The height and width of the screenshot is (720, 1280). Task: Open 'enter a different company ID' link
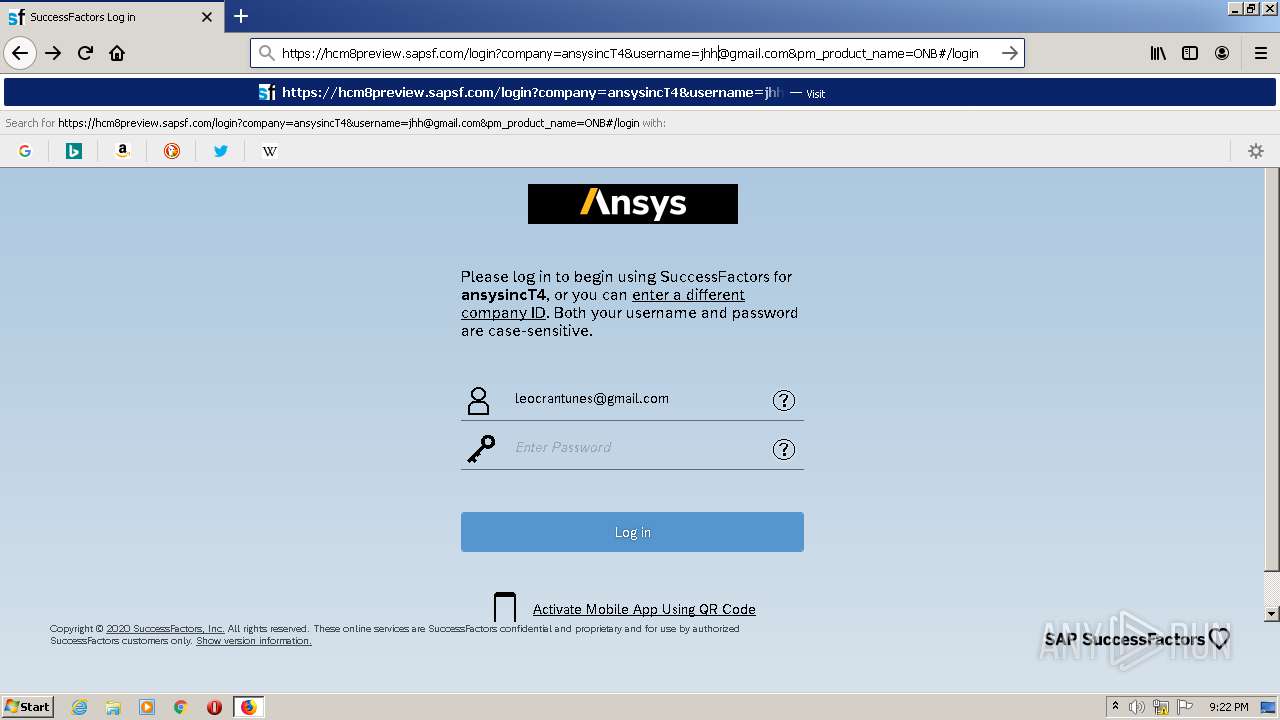603,304
